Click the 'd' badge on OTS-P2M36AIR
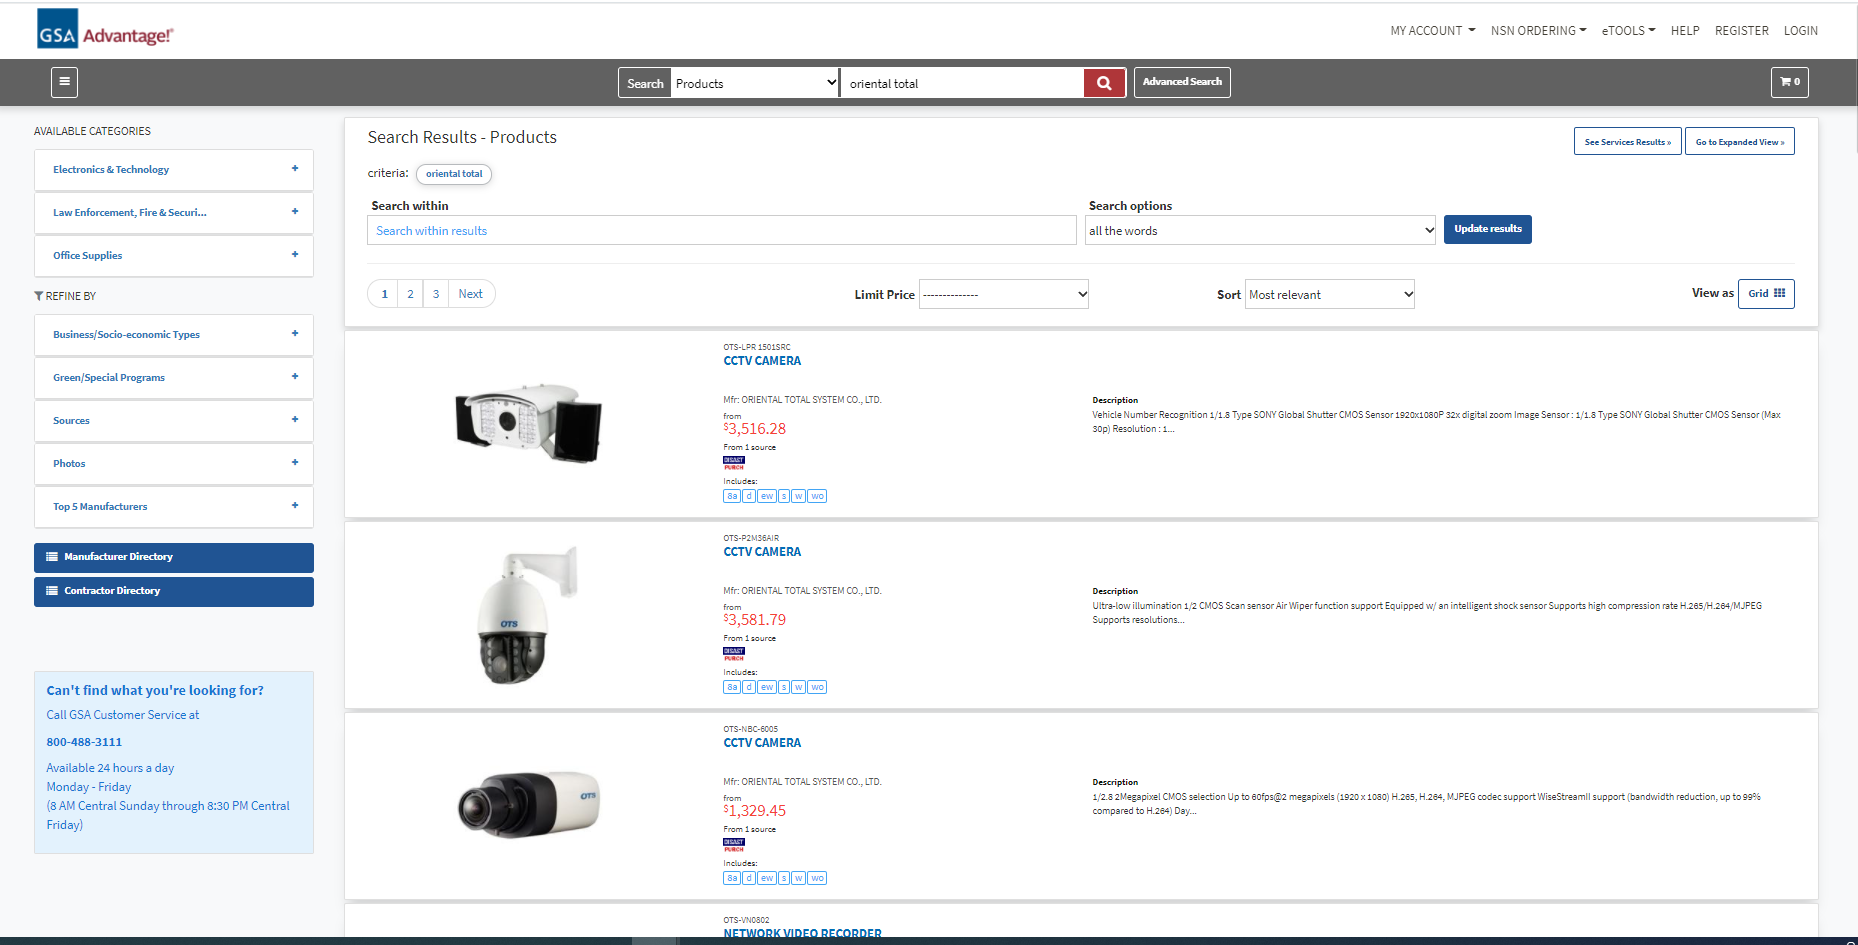This screenshot has height=945, width=1858. point(749,687)
